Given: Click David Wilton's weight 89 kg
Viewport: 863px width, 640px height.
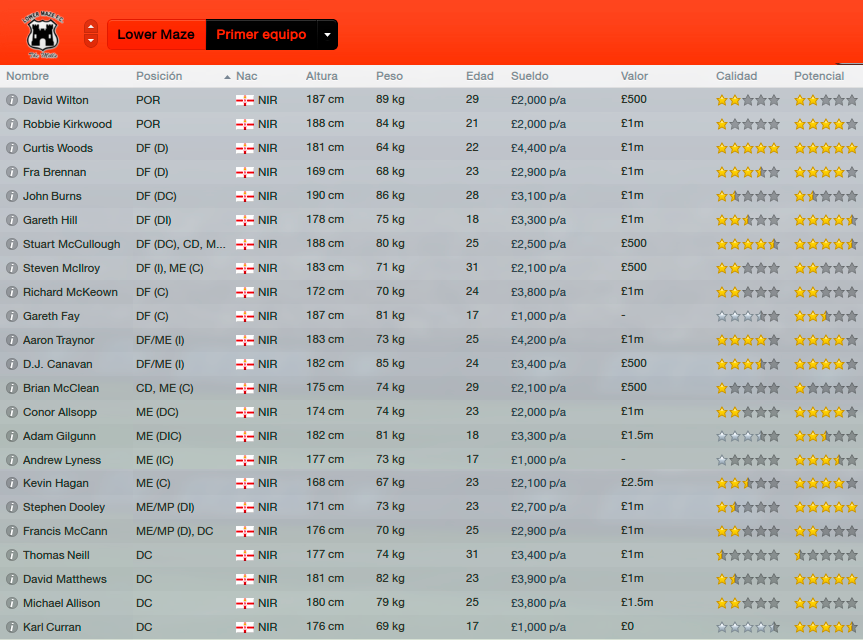Looking at the screenshot, I should (390, 99).
